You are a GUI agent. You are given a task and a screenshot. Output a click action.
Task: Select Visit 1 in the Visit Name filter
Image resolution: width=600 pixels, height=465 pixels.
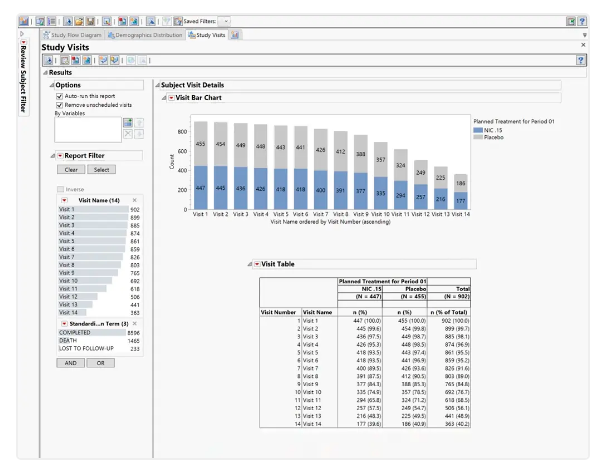coord(99,209)
